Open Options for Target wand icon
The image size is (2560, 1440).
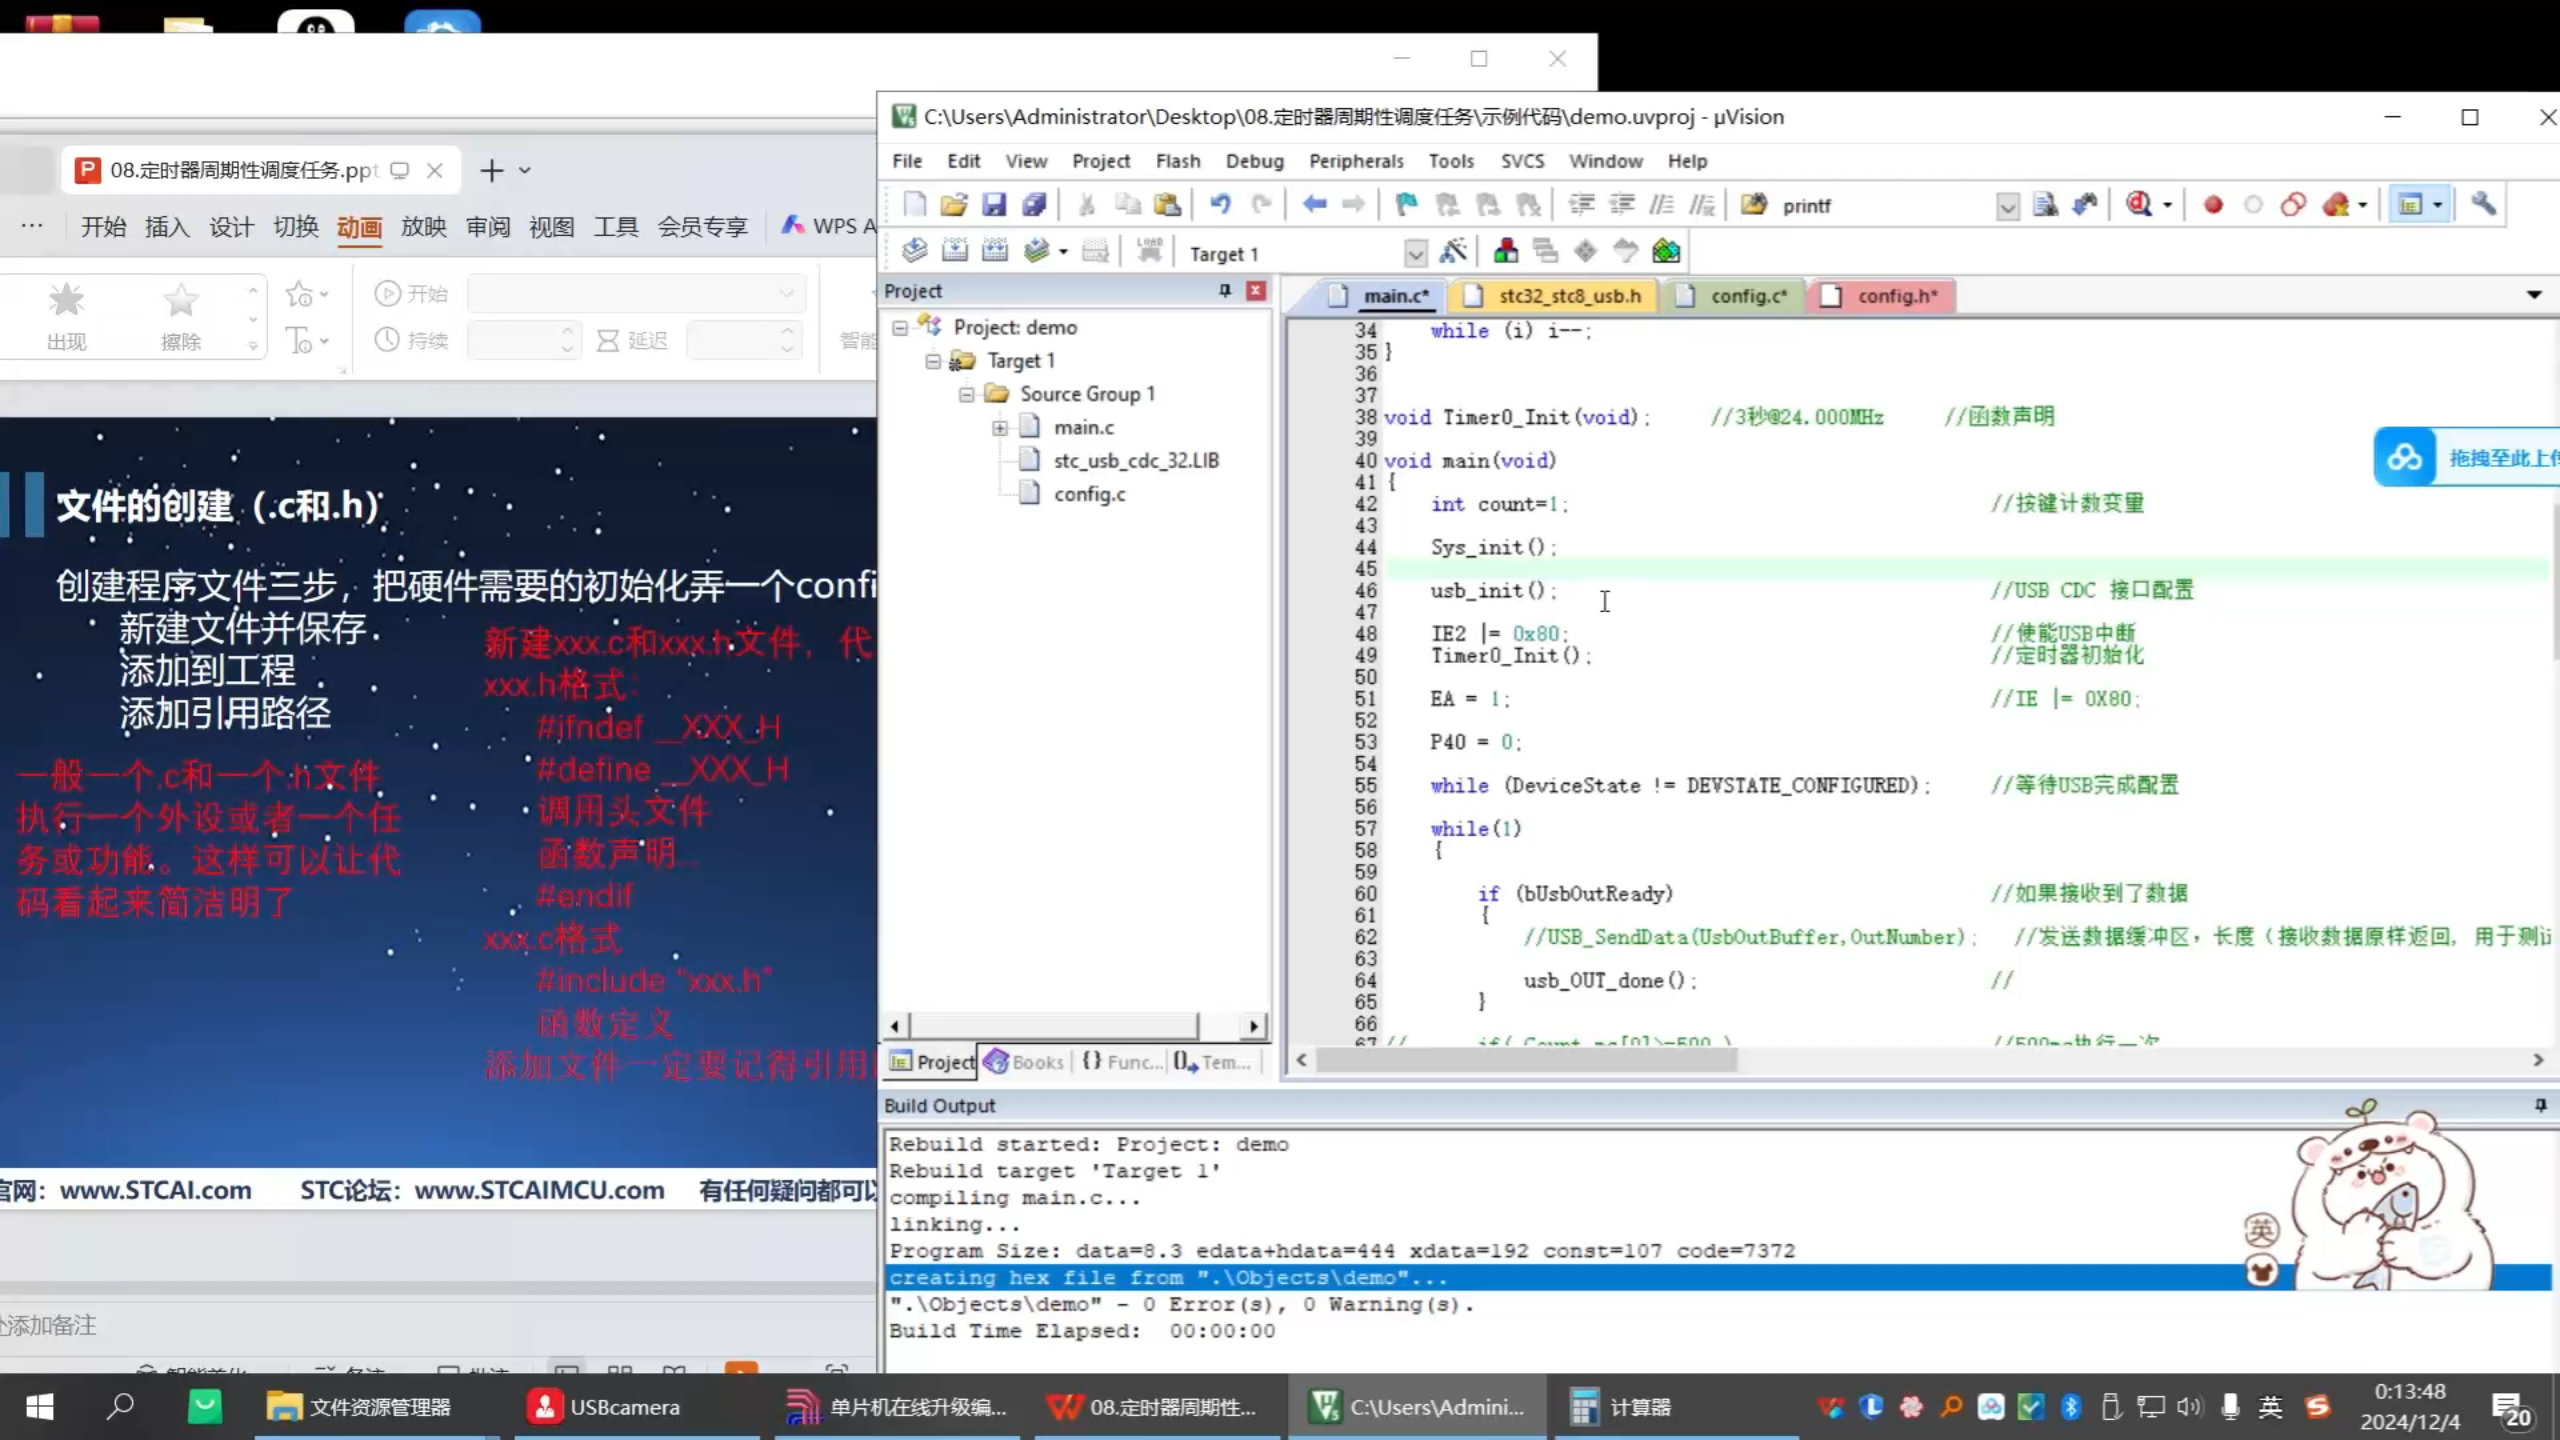1453,251
